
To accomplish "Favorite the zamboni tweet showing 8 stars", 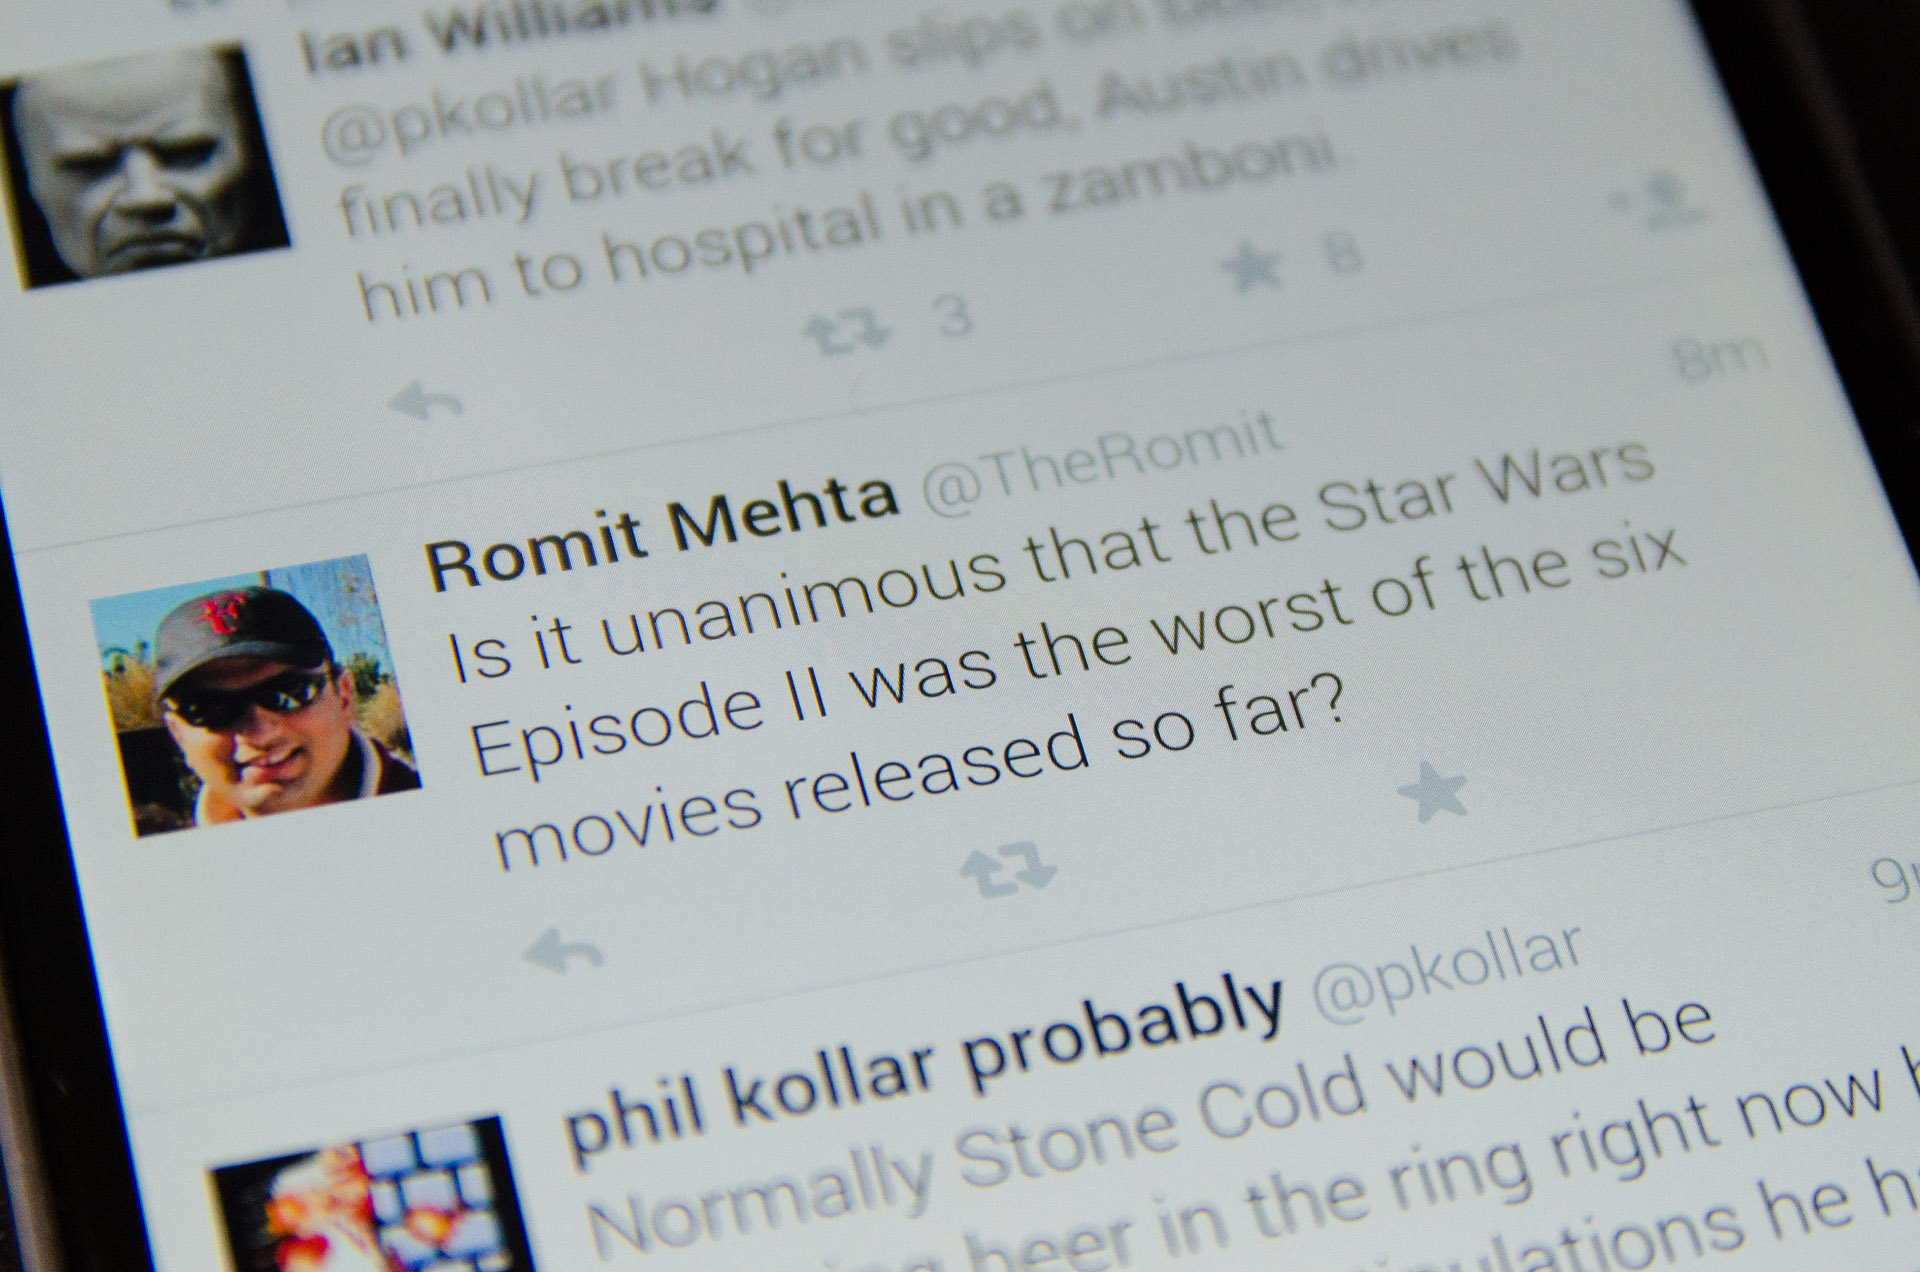I will [1254, 264].
